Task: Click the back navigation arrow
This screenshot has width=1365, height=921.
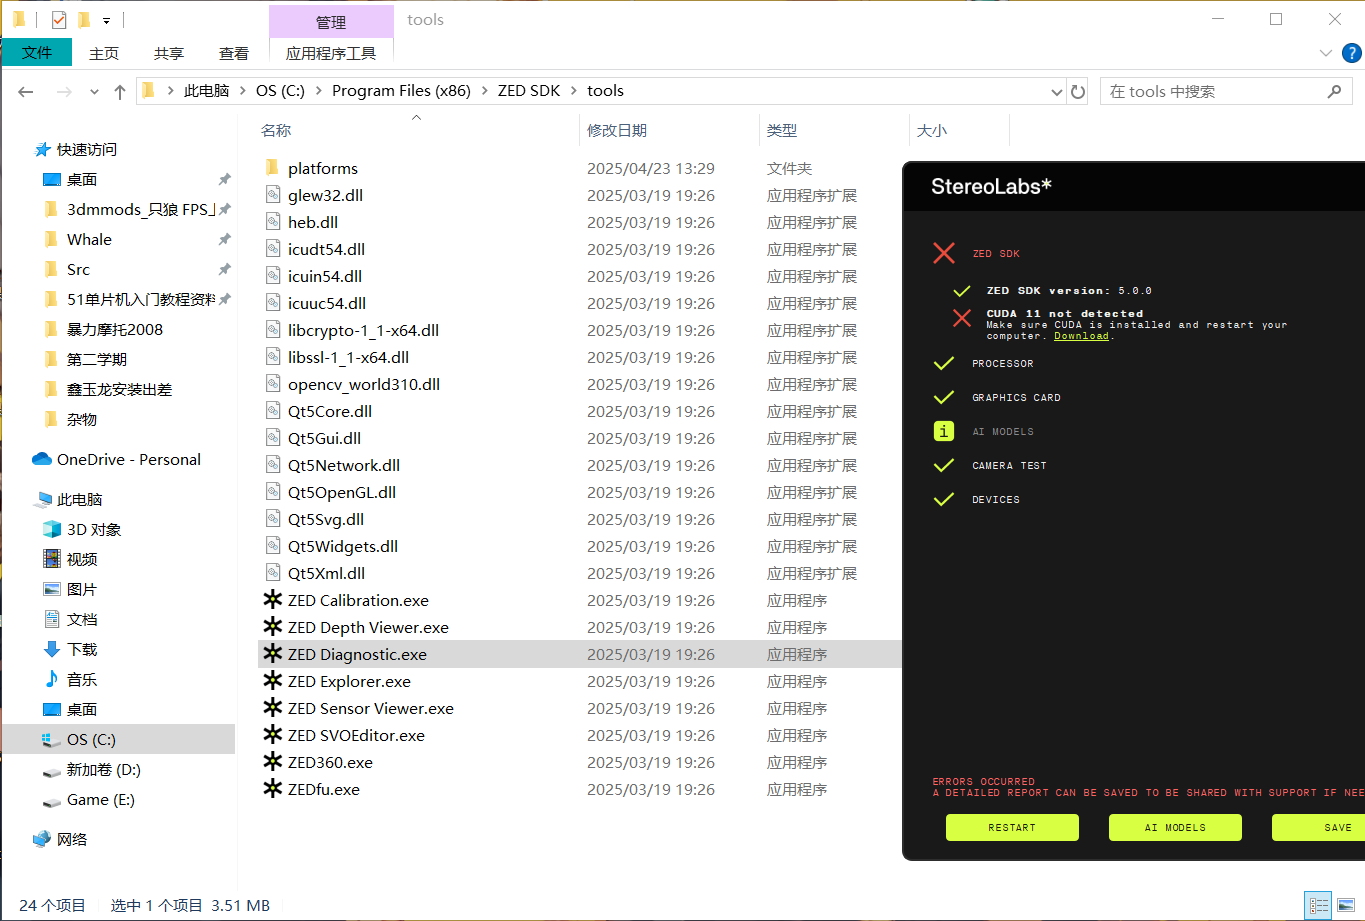Action: coord(26,91)
